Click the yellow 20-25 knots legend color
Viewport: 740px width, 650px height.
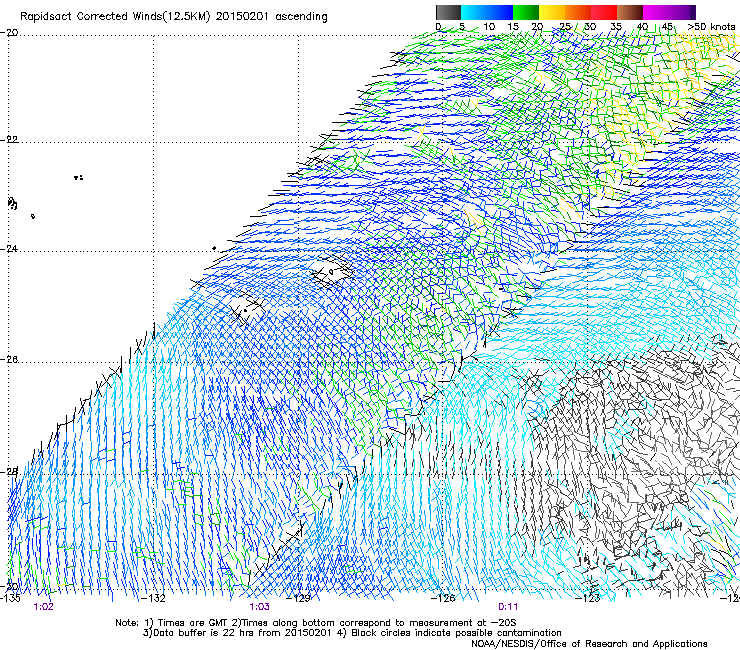coord(552,12)
